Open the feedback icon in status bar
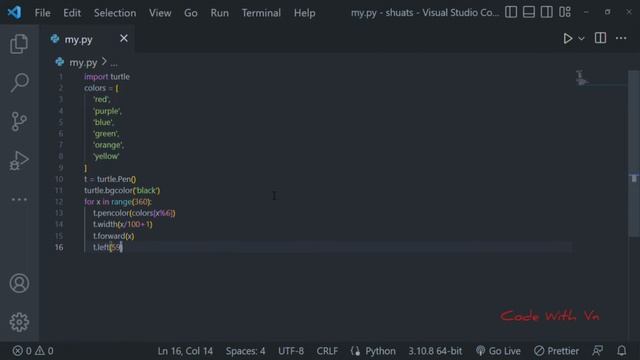Image resolution: width=640 pixels, height=360 pixels. coord(598,351)
